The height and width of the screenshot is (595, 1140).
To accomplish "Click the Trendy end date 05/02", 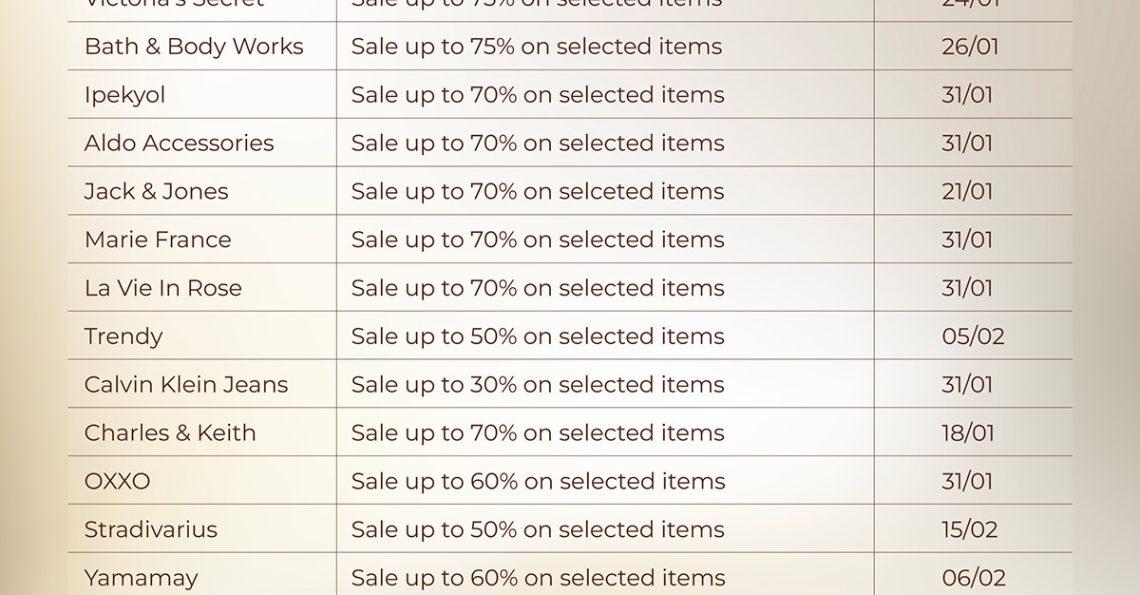I will [x=972, y=336].
